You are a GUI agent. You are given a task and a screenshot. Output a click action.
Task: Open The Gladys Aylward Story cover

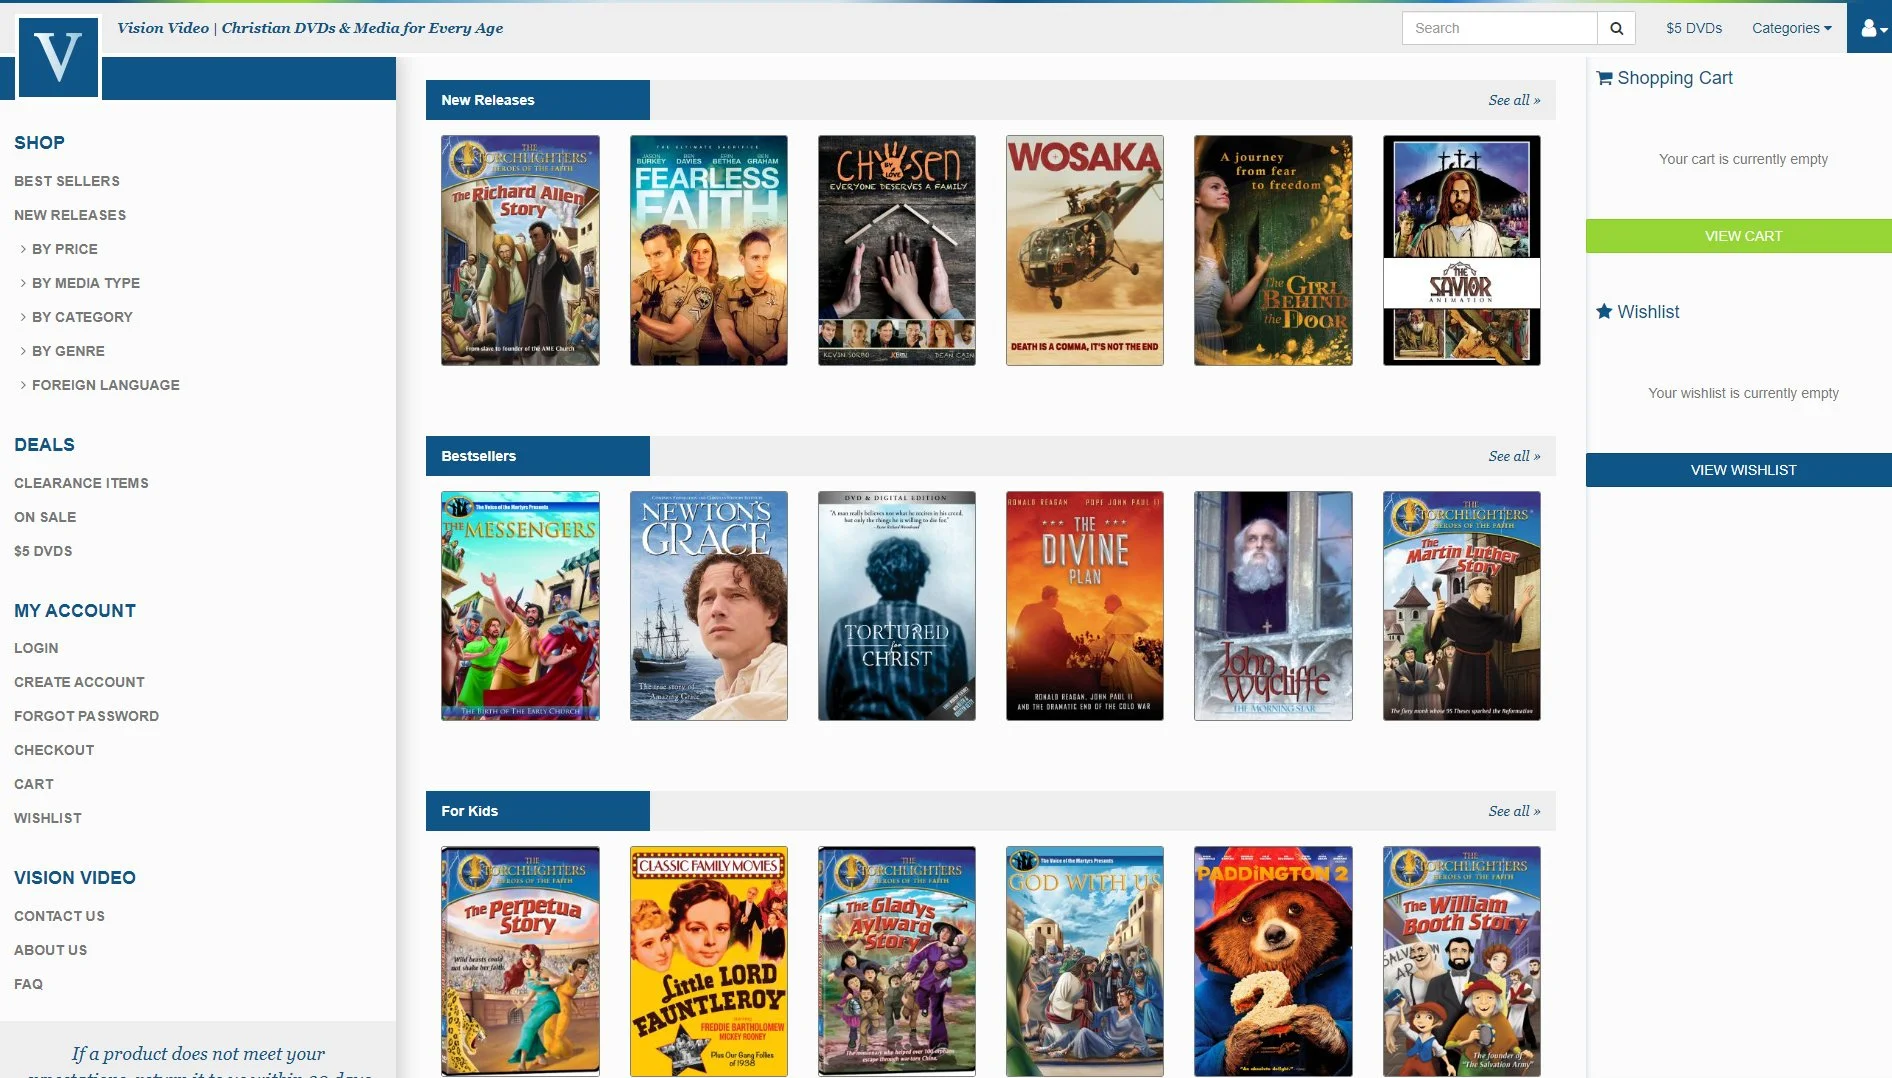[896, 961]
